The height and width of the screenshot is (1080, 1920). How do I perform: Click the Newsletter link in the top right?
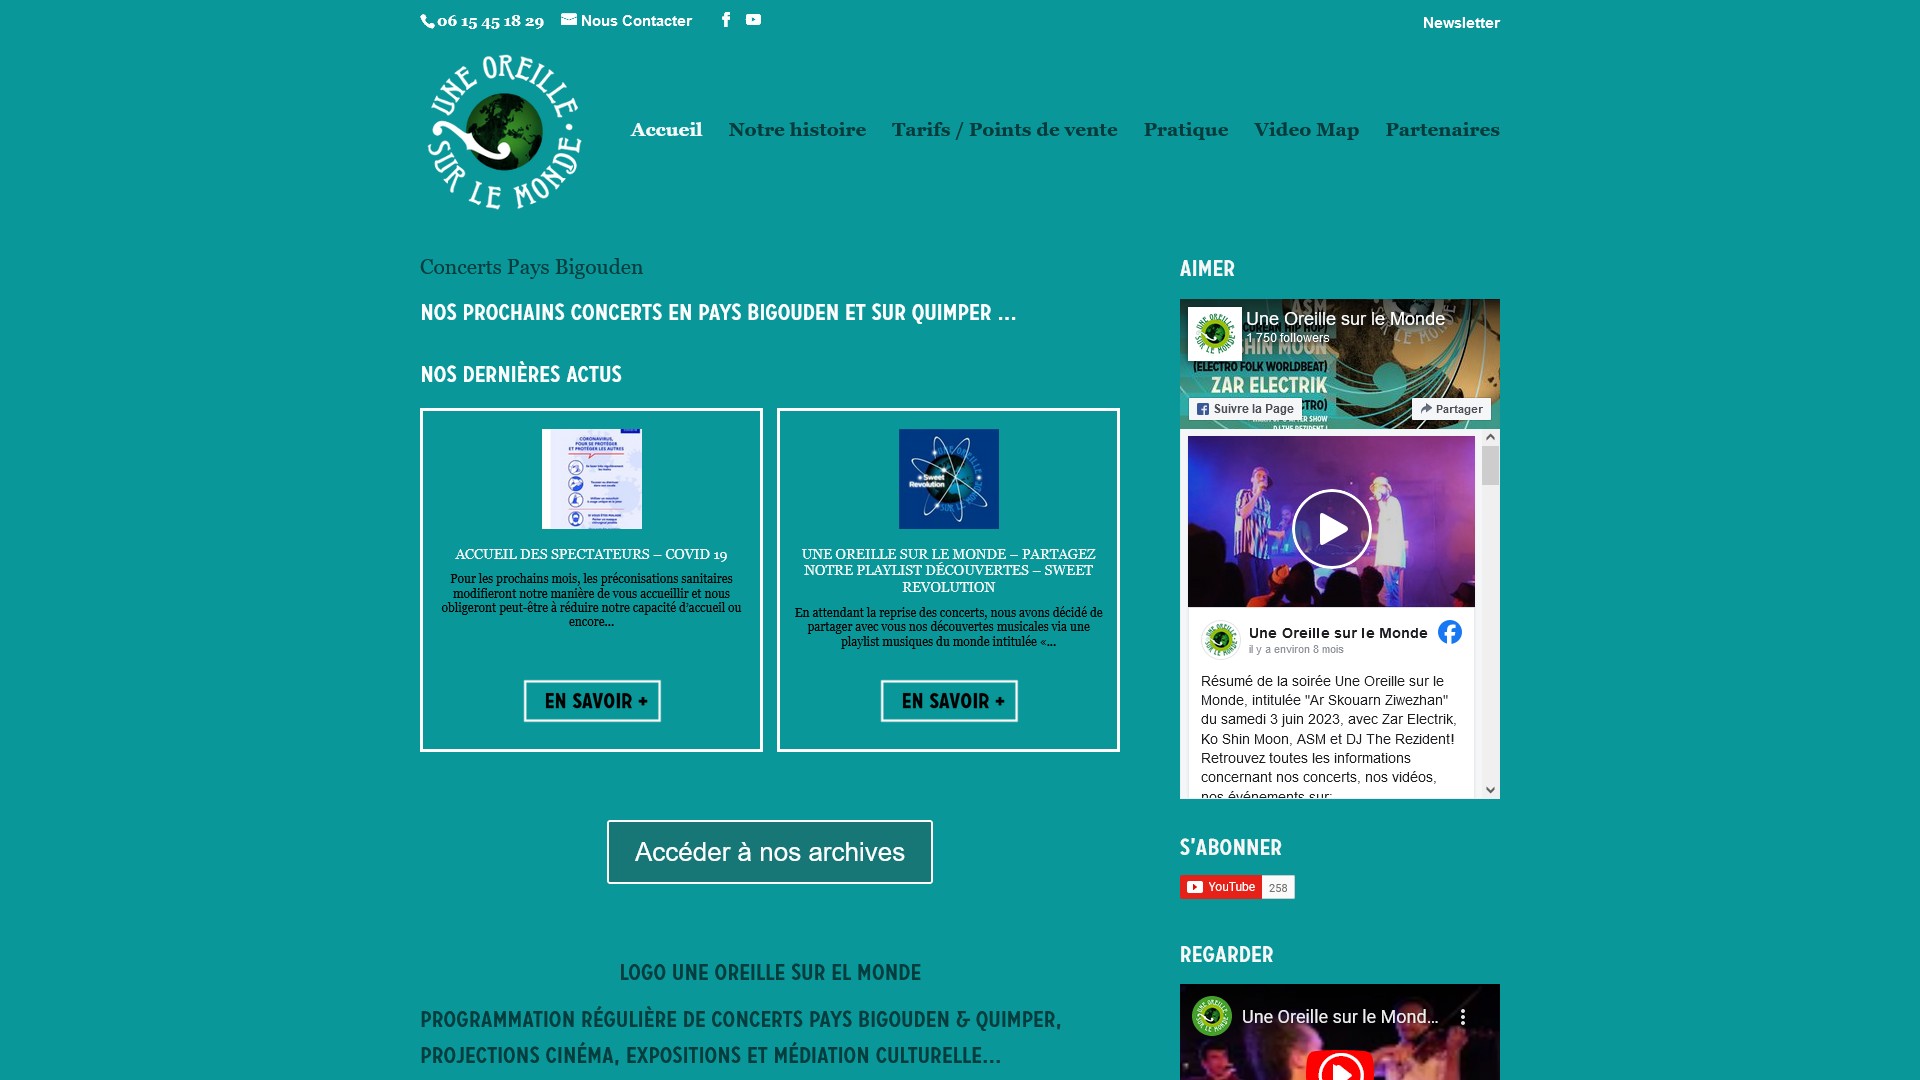coord(1461,22)
